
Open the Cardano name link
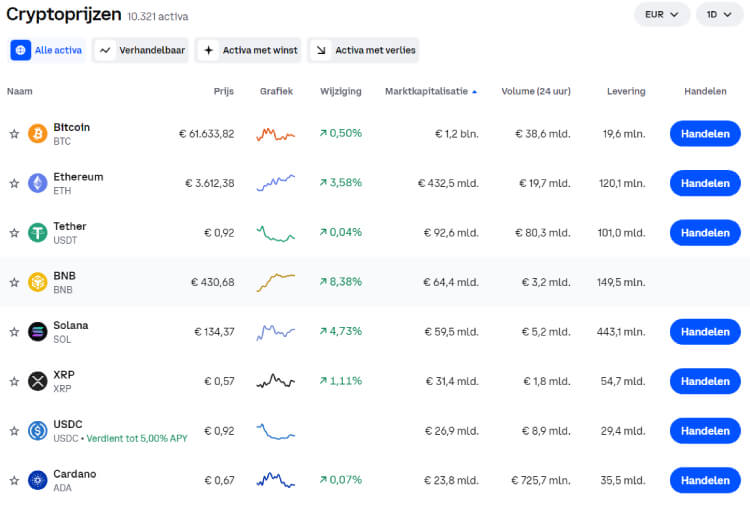[x=75, y=474]
